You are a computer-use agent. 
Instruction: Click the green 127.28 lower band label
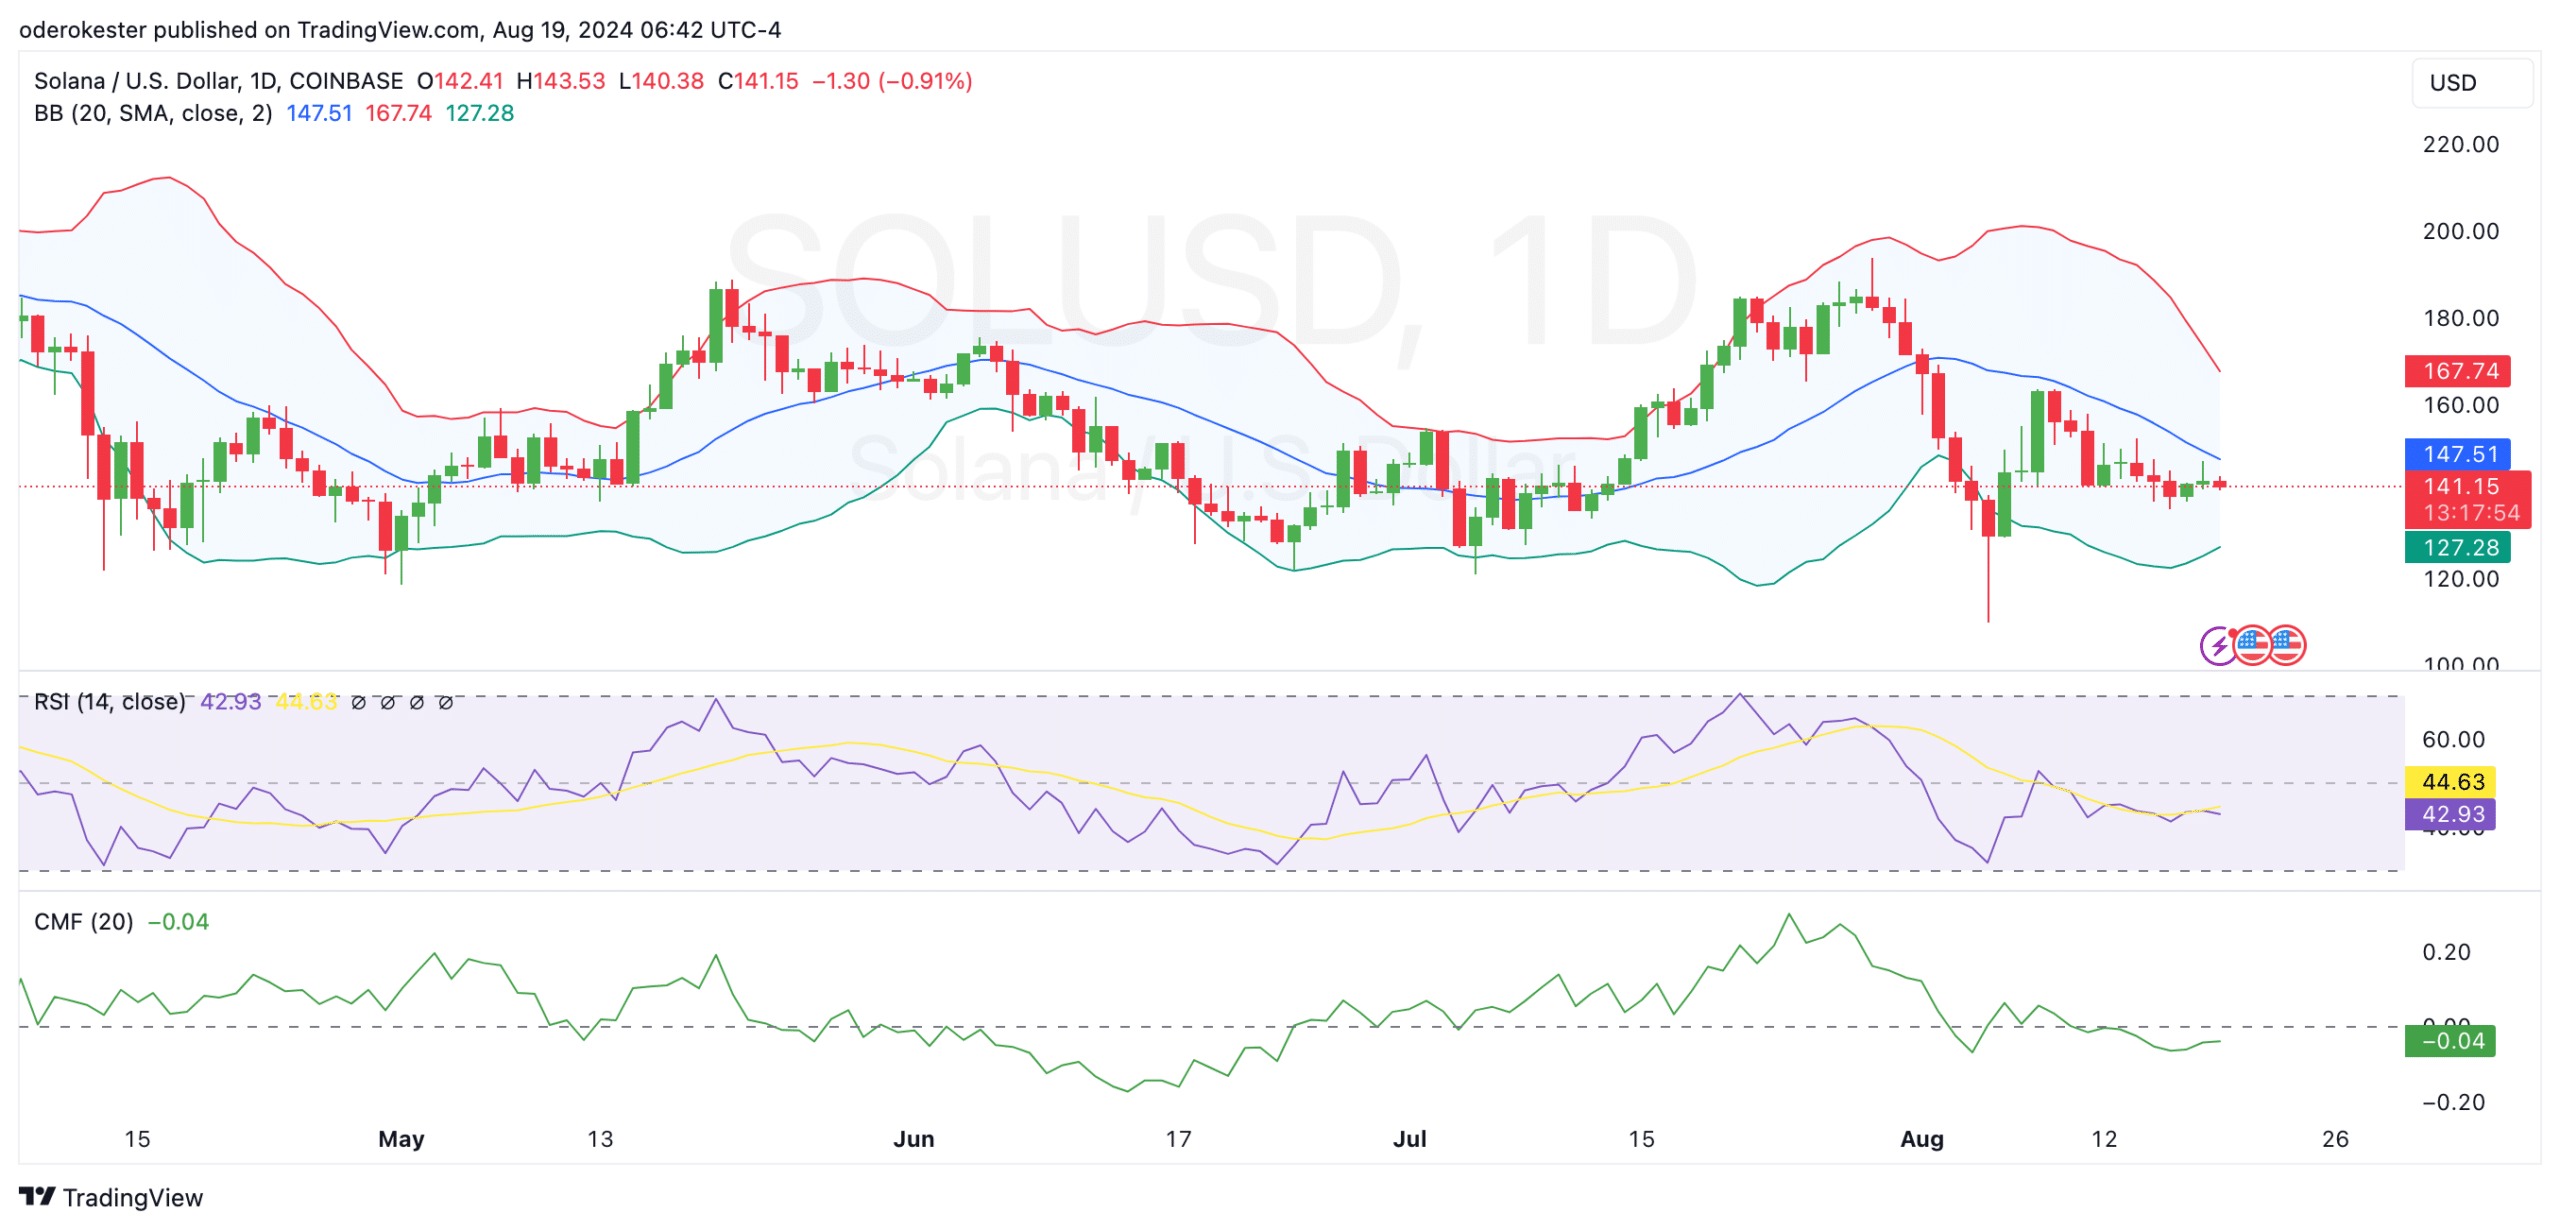point(2459,548)
